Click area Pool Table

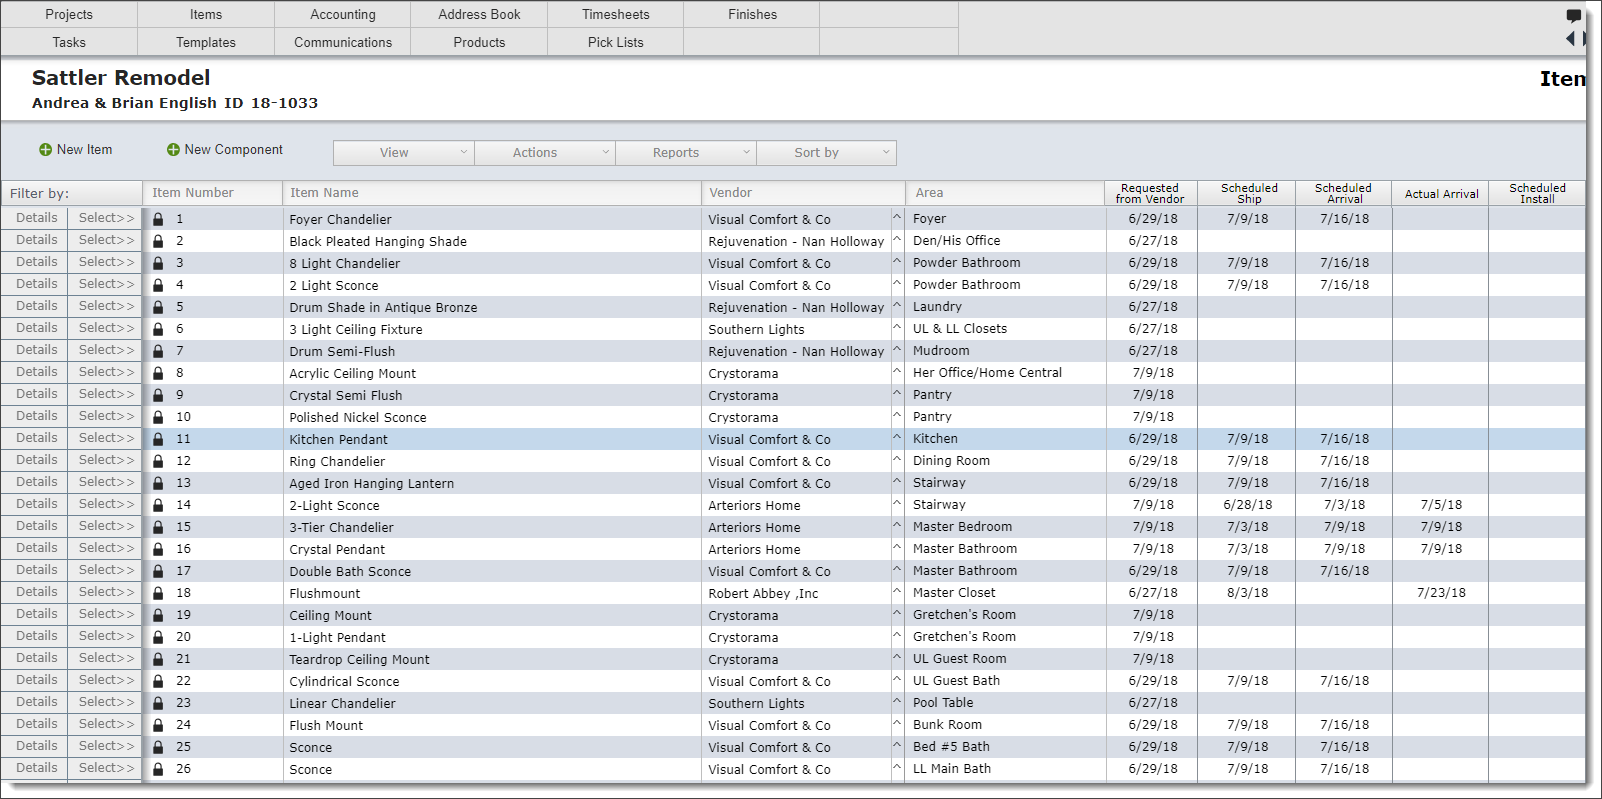point(943,702)
